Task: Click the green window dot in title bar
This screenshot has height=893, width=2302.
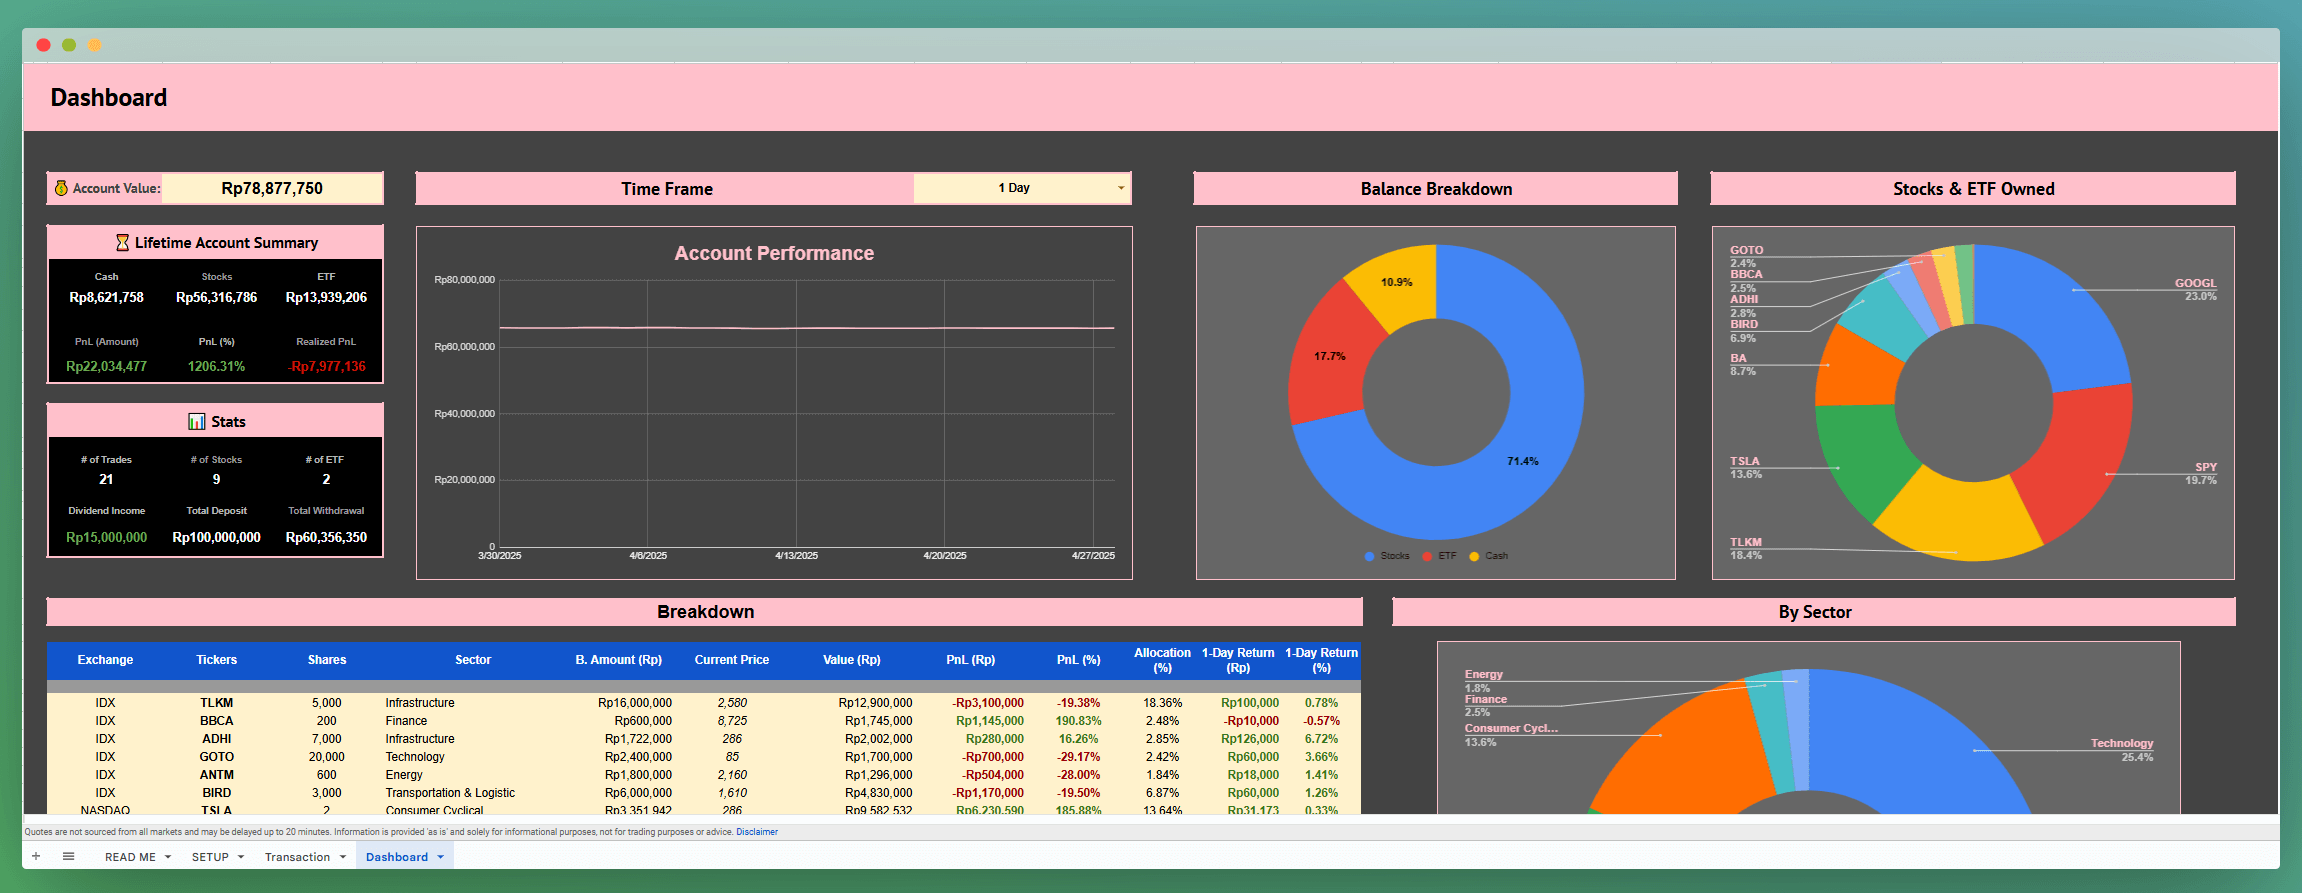Action: tap(69, 45)
